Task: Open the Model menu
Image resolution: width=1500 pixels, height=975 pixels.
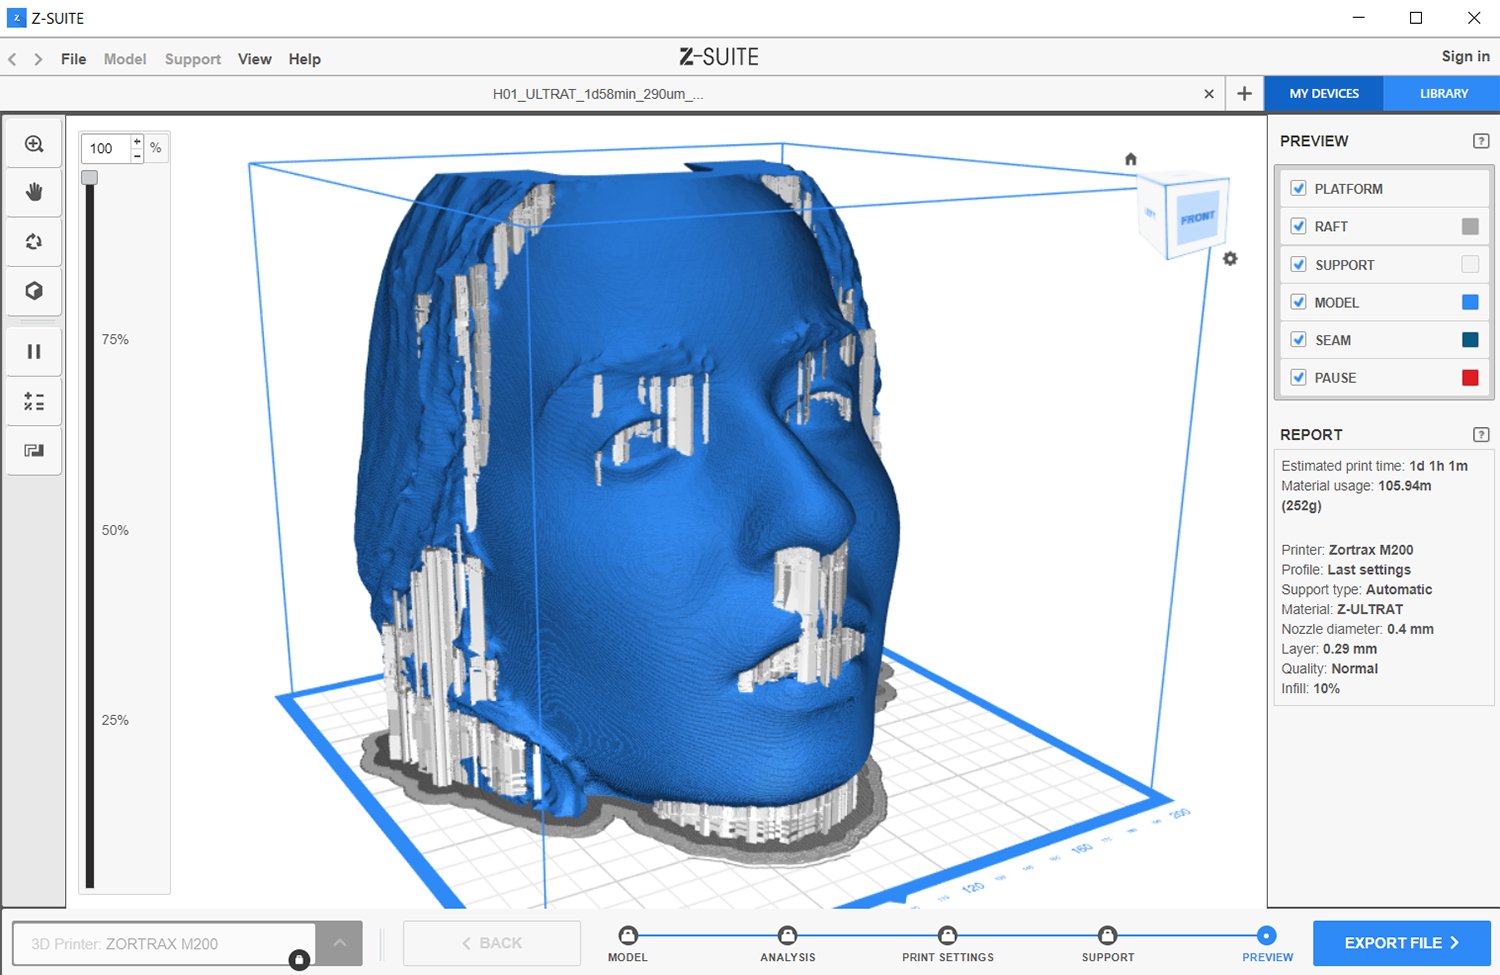Action: coord(125,59)
